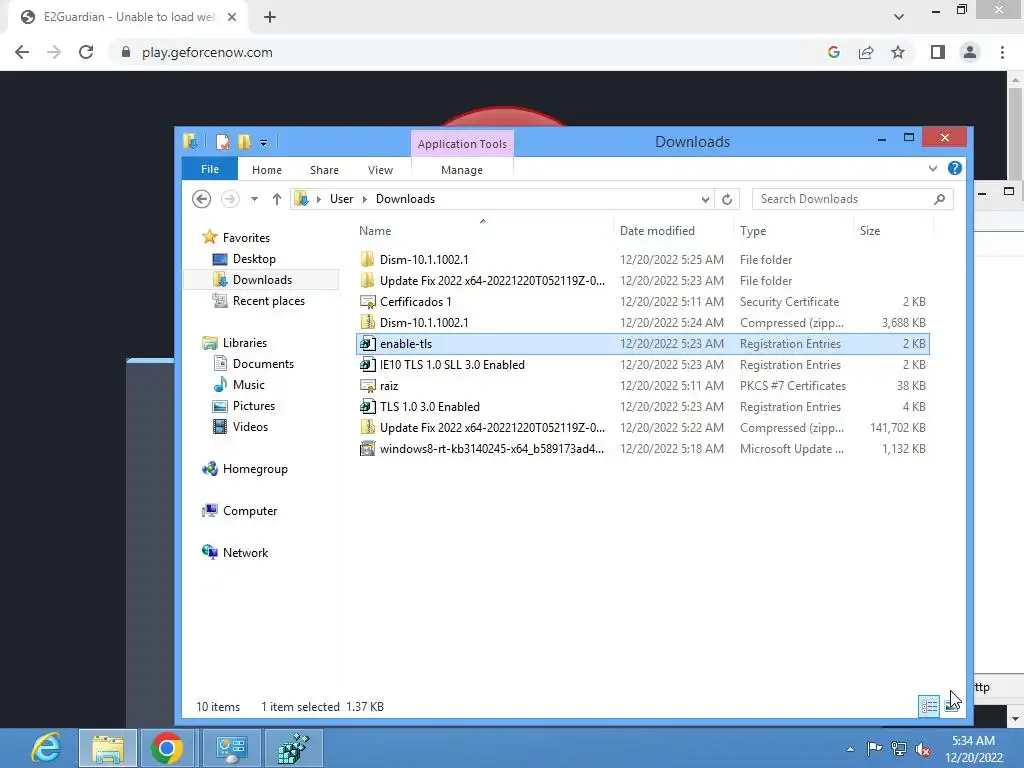Viewport: 1024px width, 768px height.
Task: Reload the play.geforcenow.com page
Action: (86, 52)
